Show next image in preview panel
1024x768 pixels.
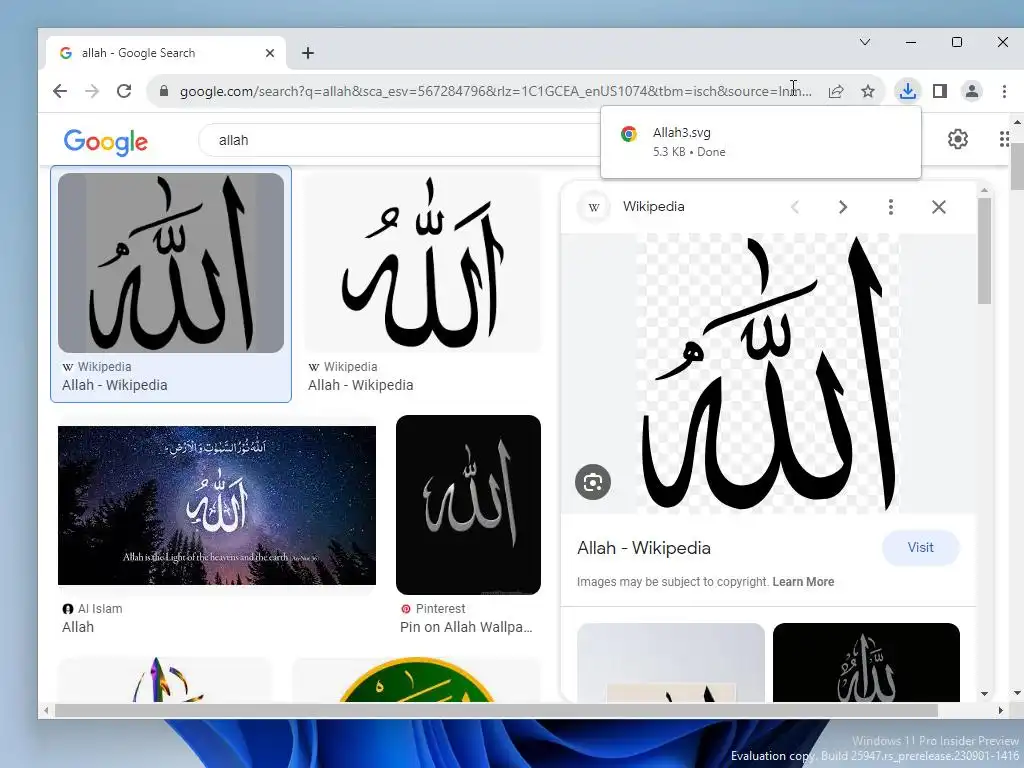tap(842, 207)
